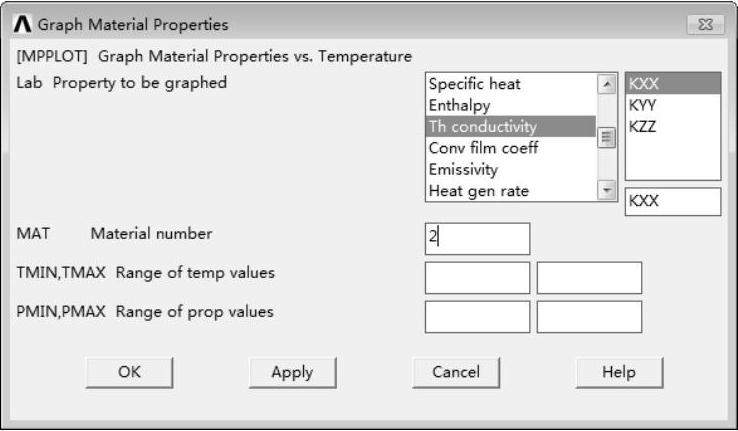The image size is (738, 431).
Task: Click the KXX label text field
Action: 672,201
